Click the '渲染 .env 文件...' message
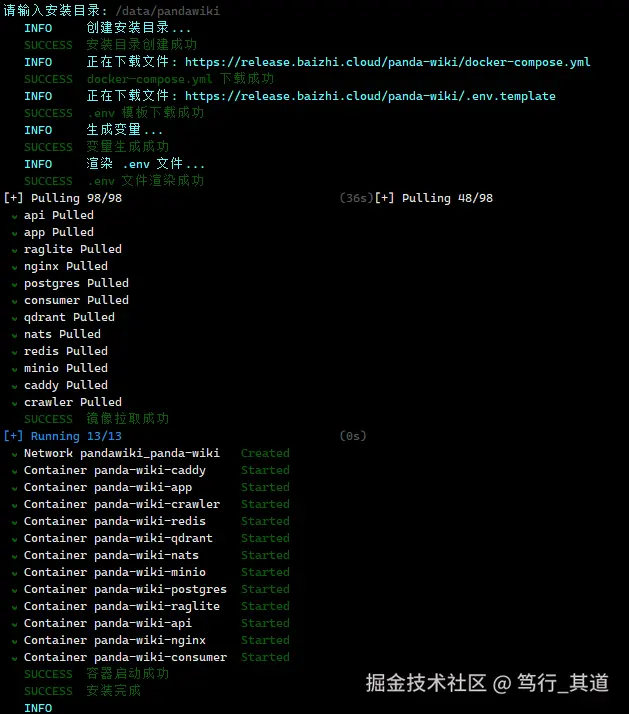 145,164
